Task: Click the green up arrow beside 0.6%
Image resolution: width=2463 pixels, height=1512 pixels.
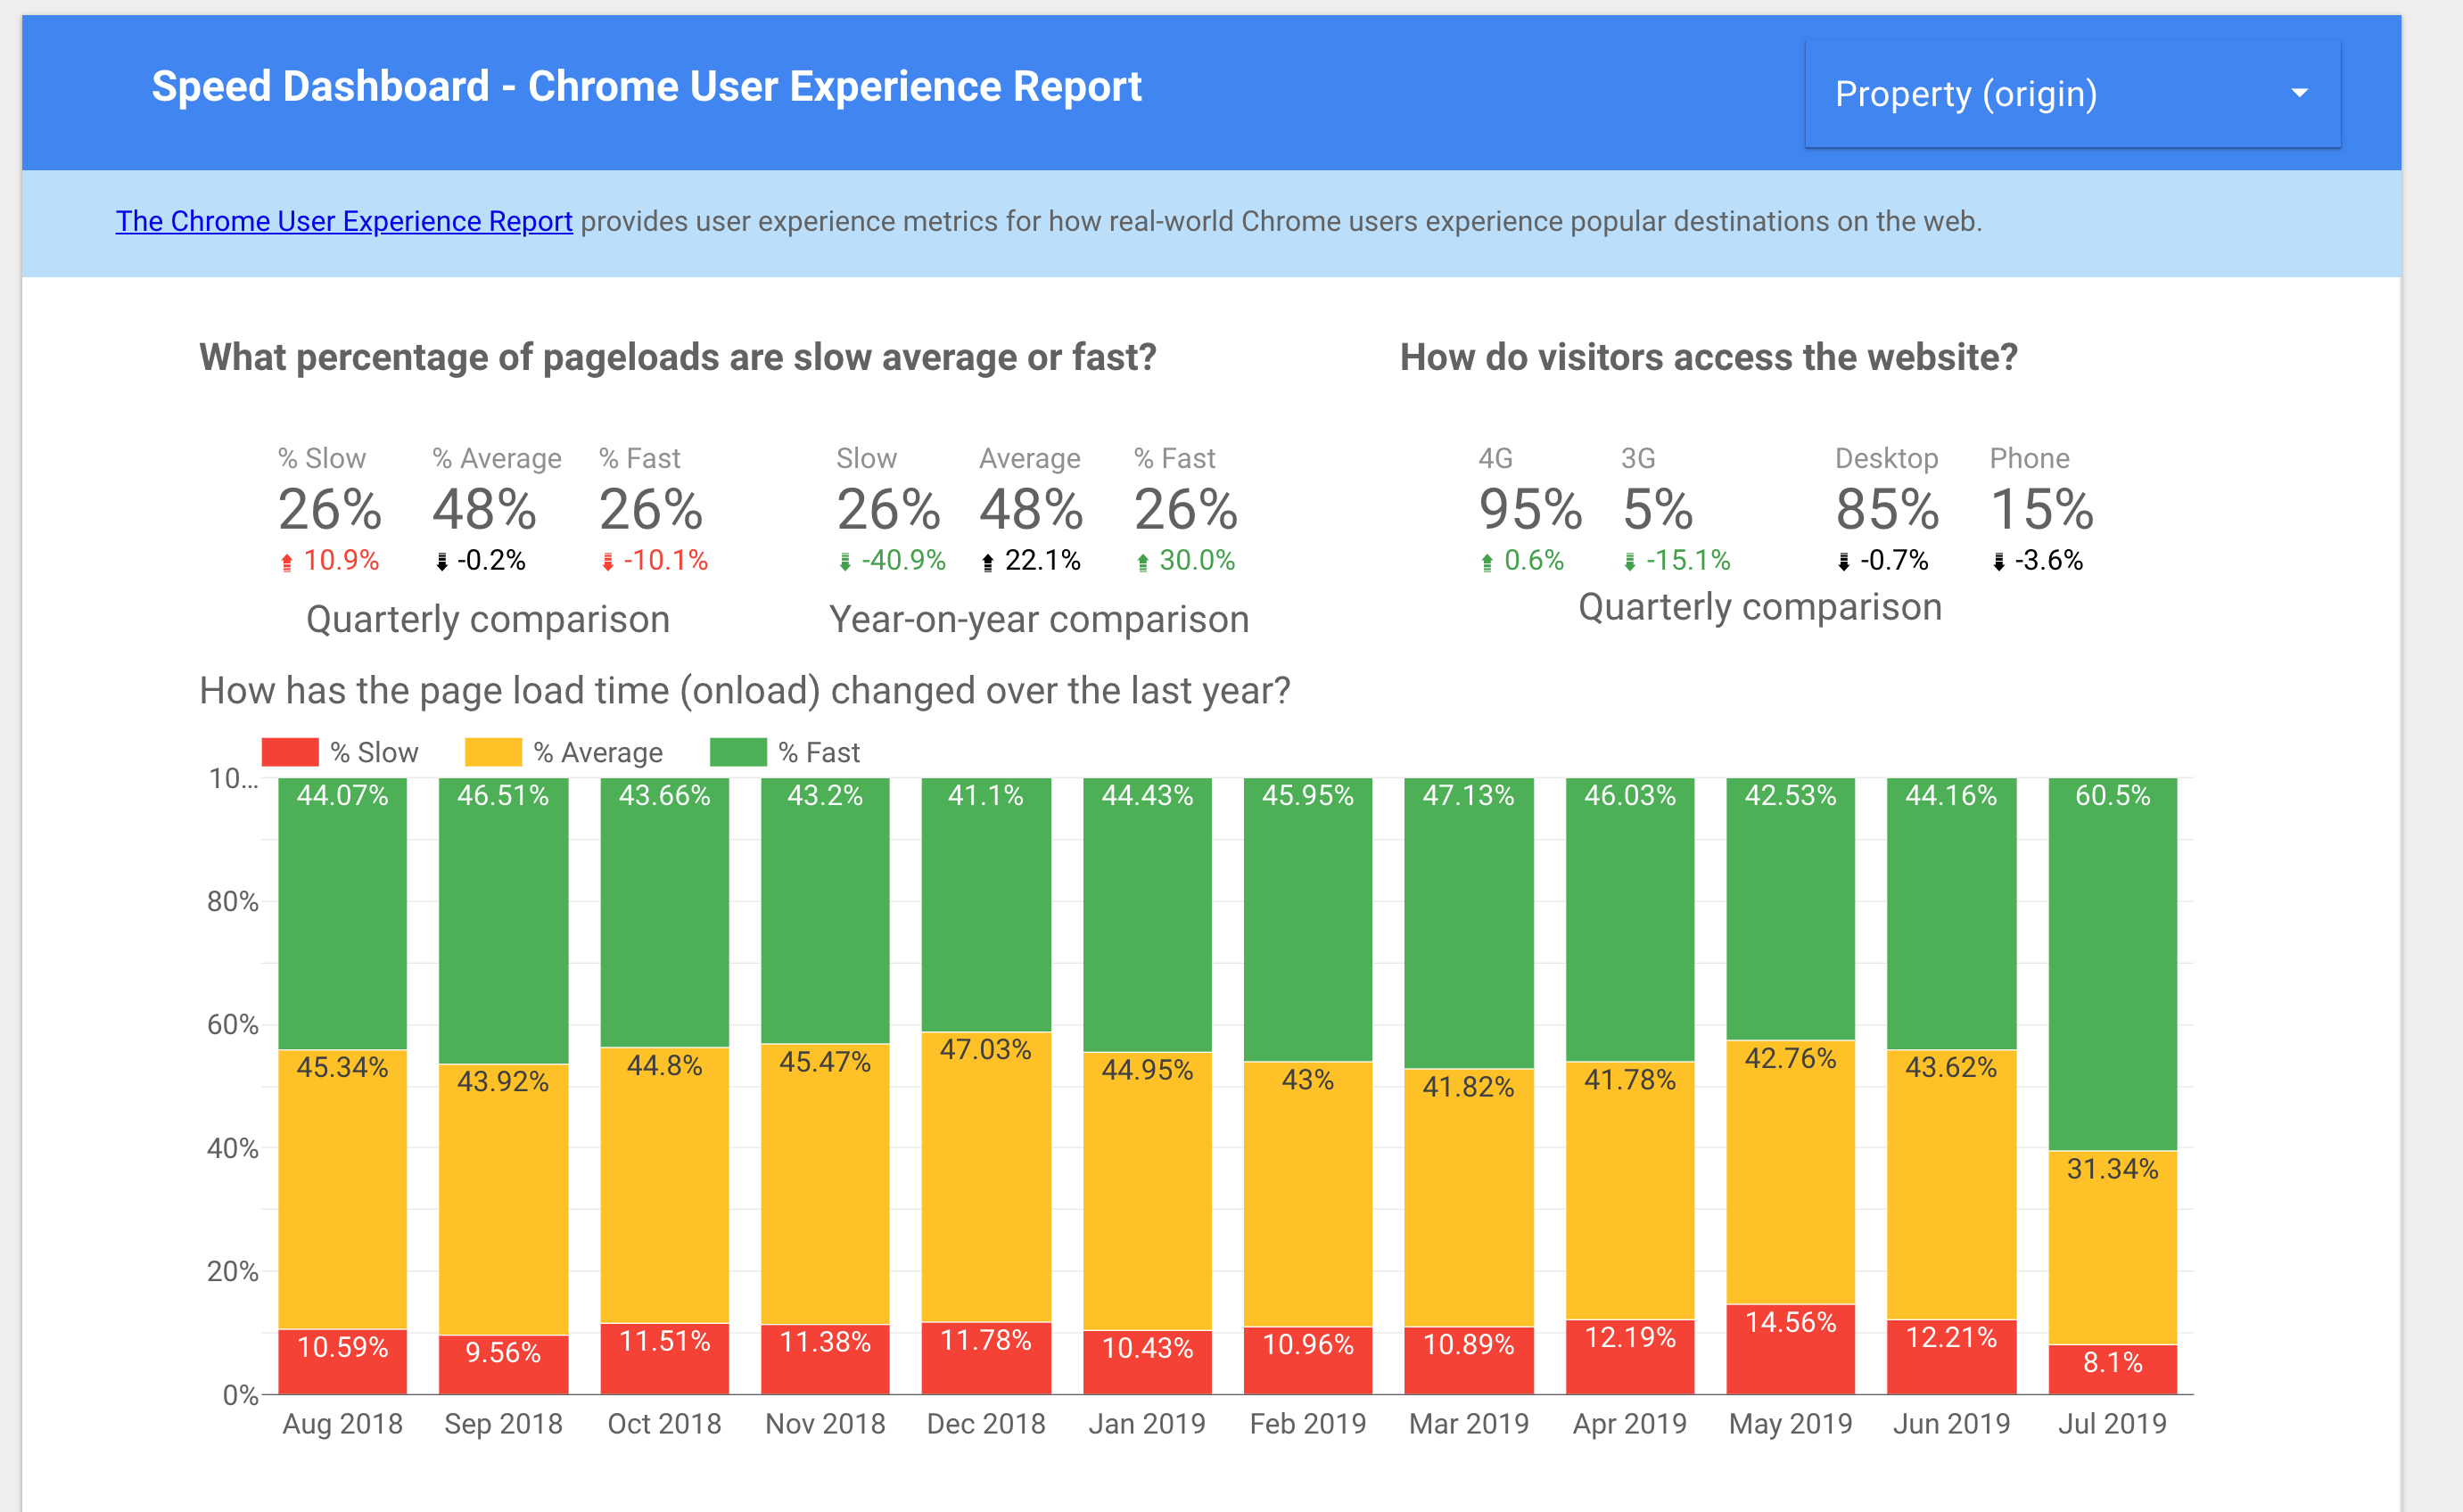Action: pos(1487,563)
